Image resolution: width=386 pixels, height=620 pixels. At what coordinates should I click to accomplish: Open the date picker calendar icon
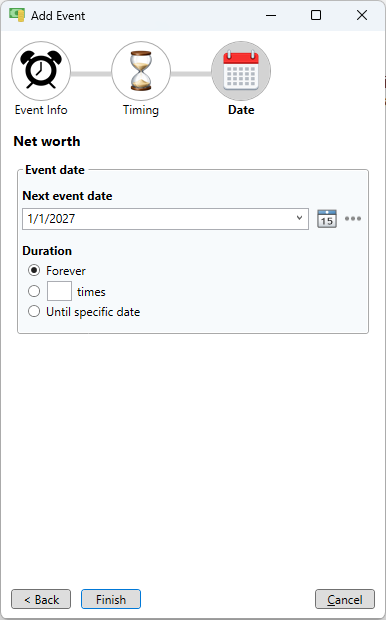(327, 219)
